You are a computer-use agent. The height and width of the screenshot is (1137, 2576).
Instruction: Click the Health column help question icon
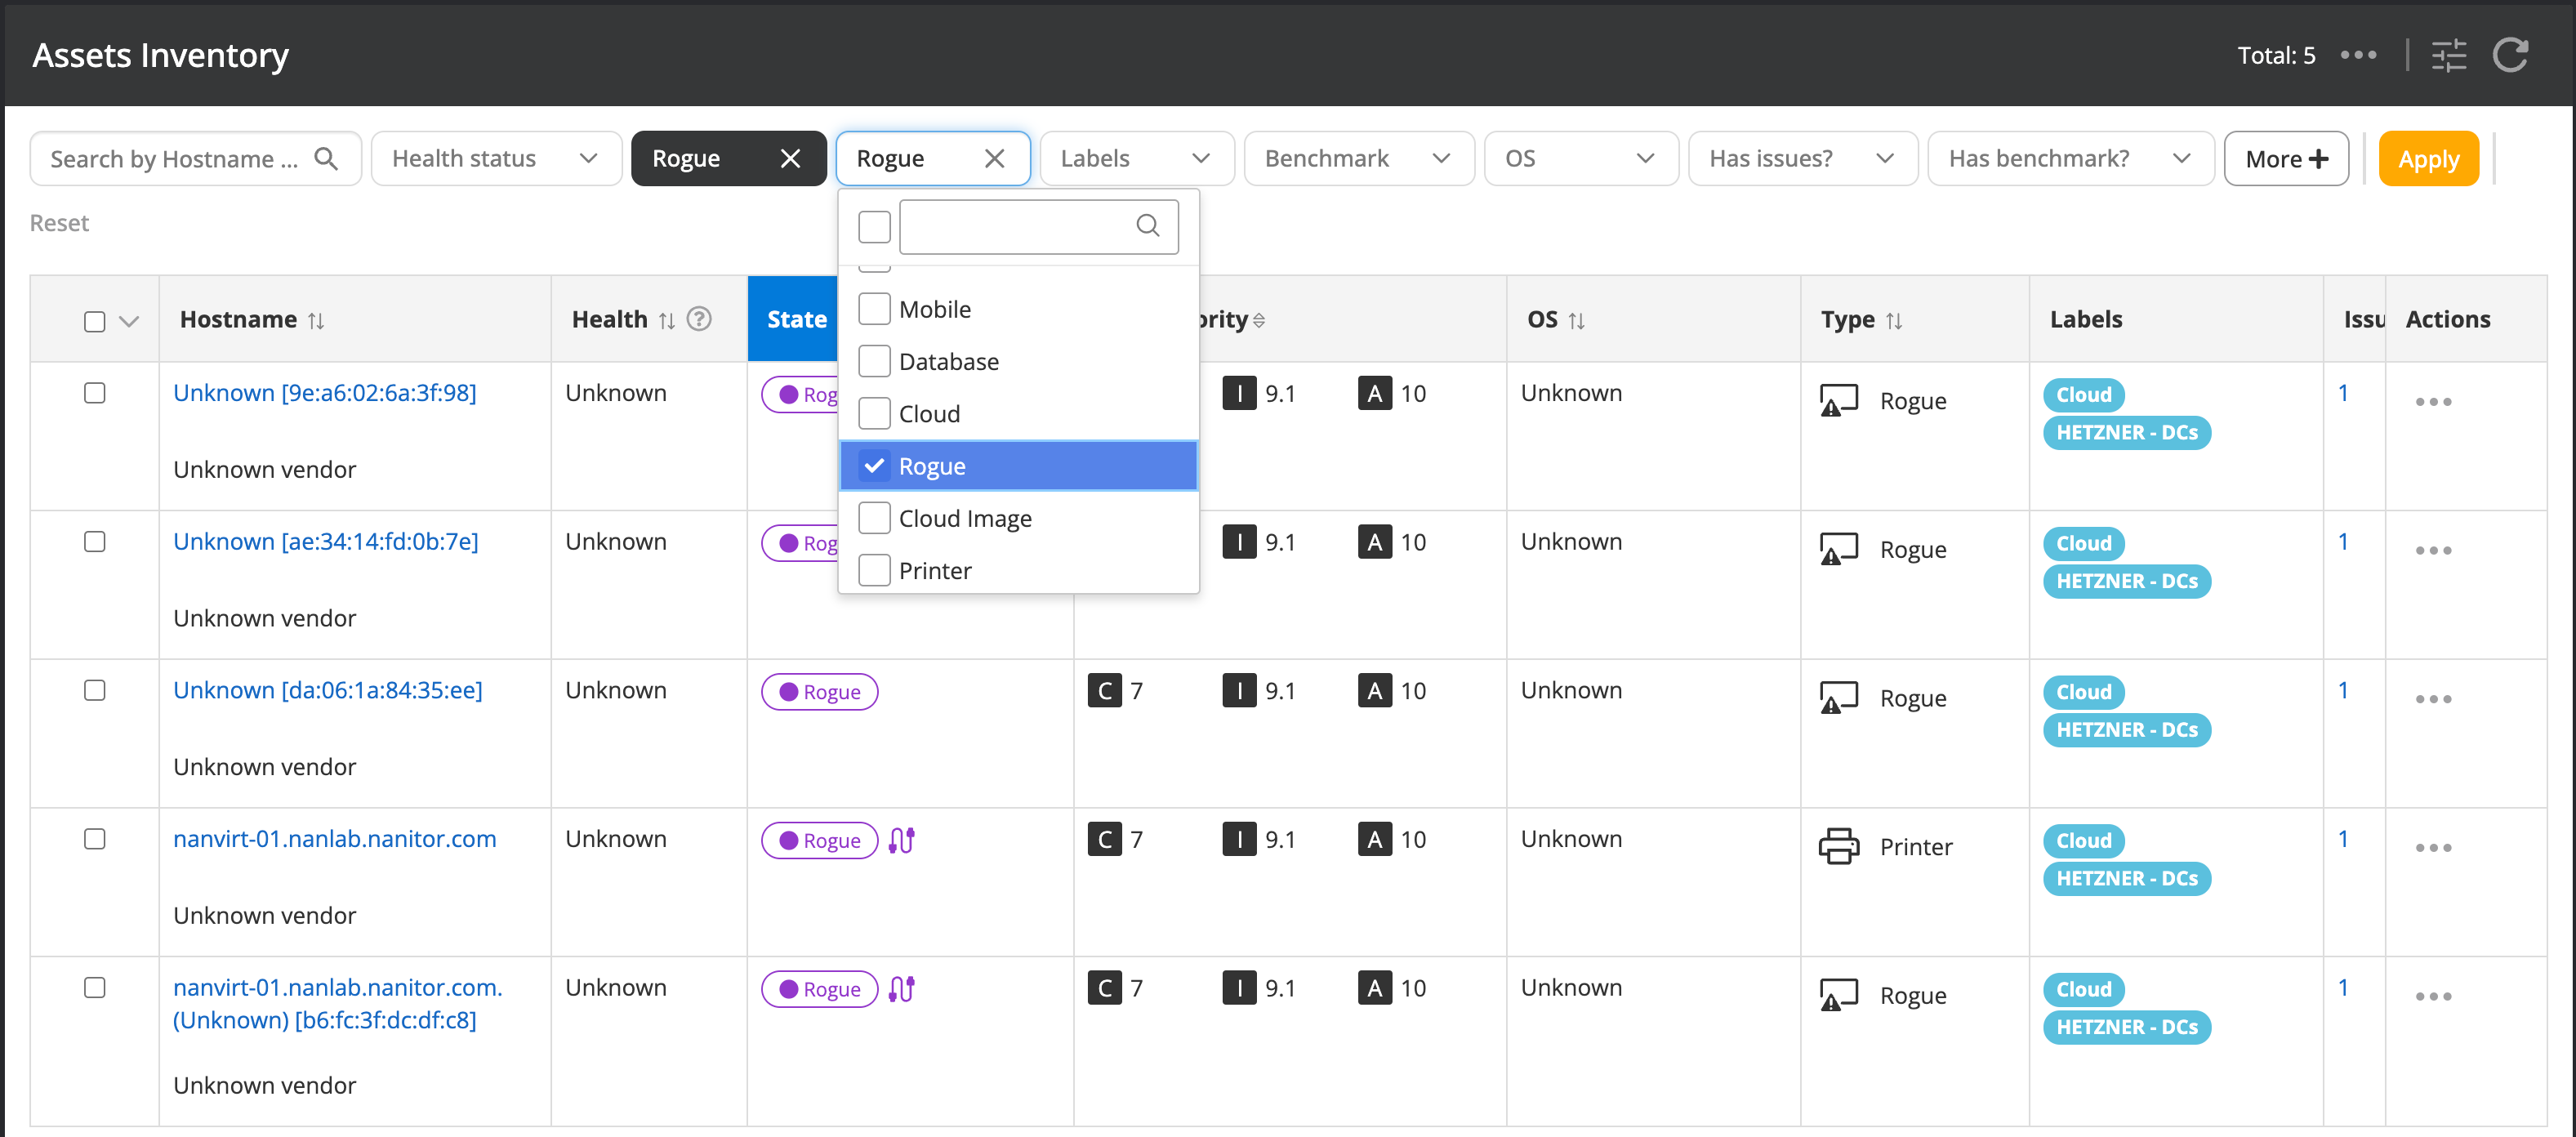pos(699,319)
